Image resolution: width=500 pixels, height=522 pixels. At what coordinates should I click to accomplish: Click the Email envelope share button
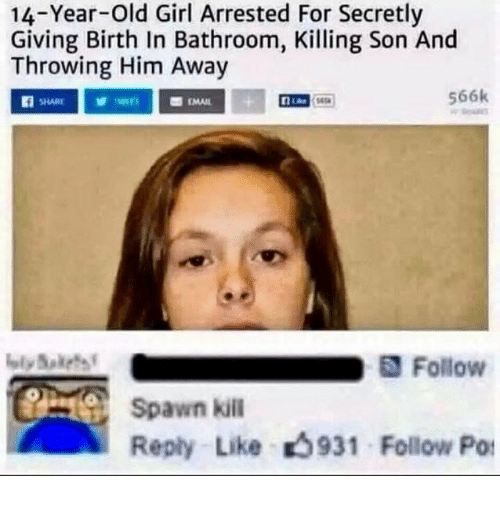192,101
